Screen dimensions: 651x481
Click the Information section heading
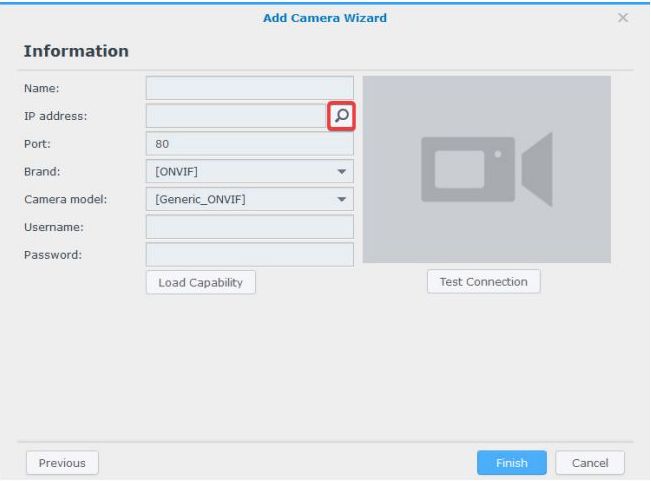76,50
